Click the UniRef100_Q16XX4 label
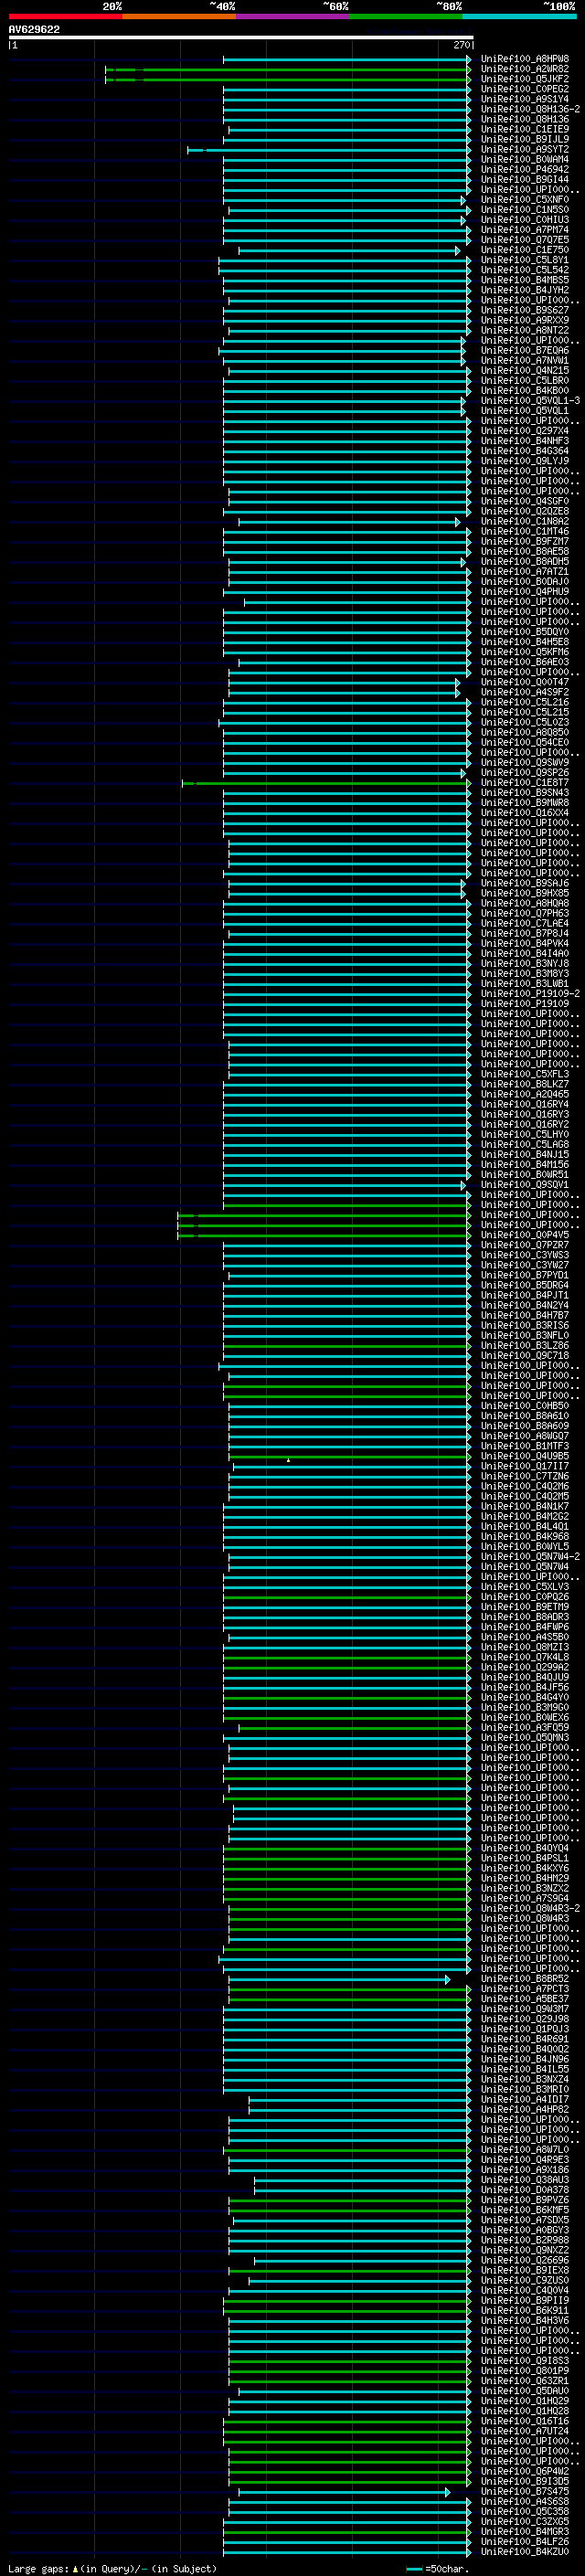 click(524, 813)
